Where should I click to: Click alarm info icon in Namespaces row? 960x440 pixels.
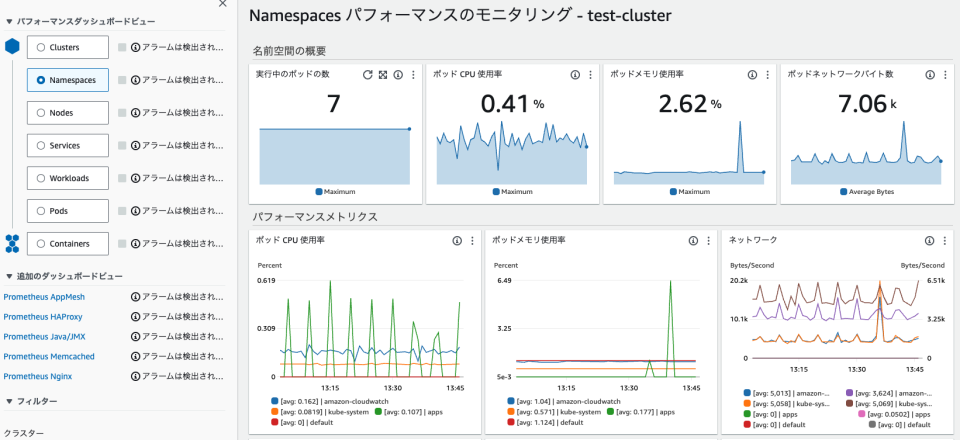pyautogui.click(x=135, y=80)
